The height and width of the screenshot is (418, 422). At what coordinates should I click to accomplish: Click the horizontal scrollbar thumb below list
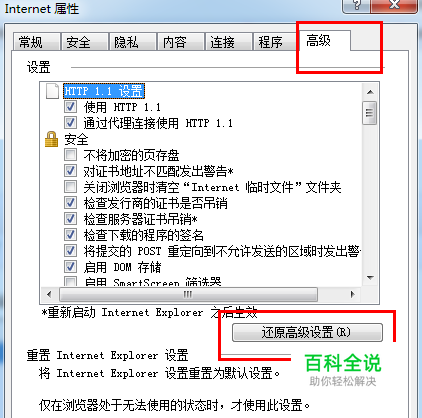188,294
